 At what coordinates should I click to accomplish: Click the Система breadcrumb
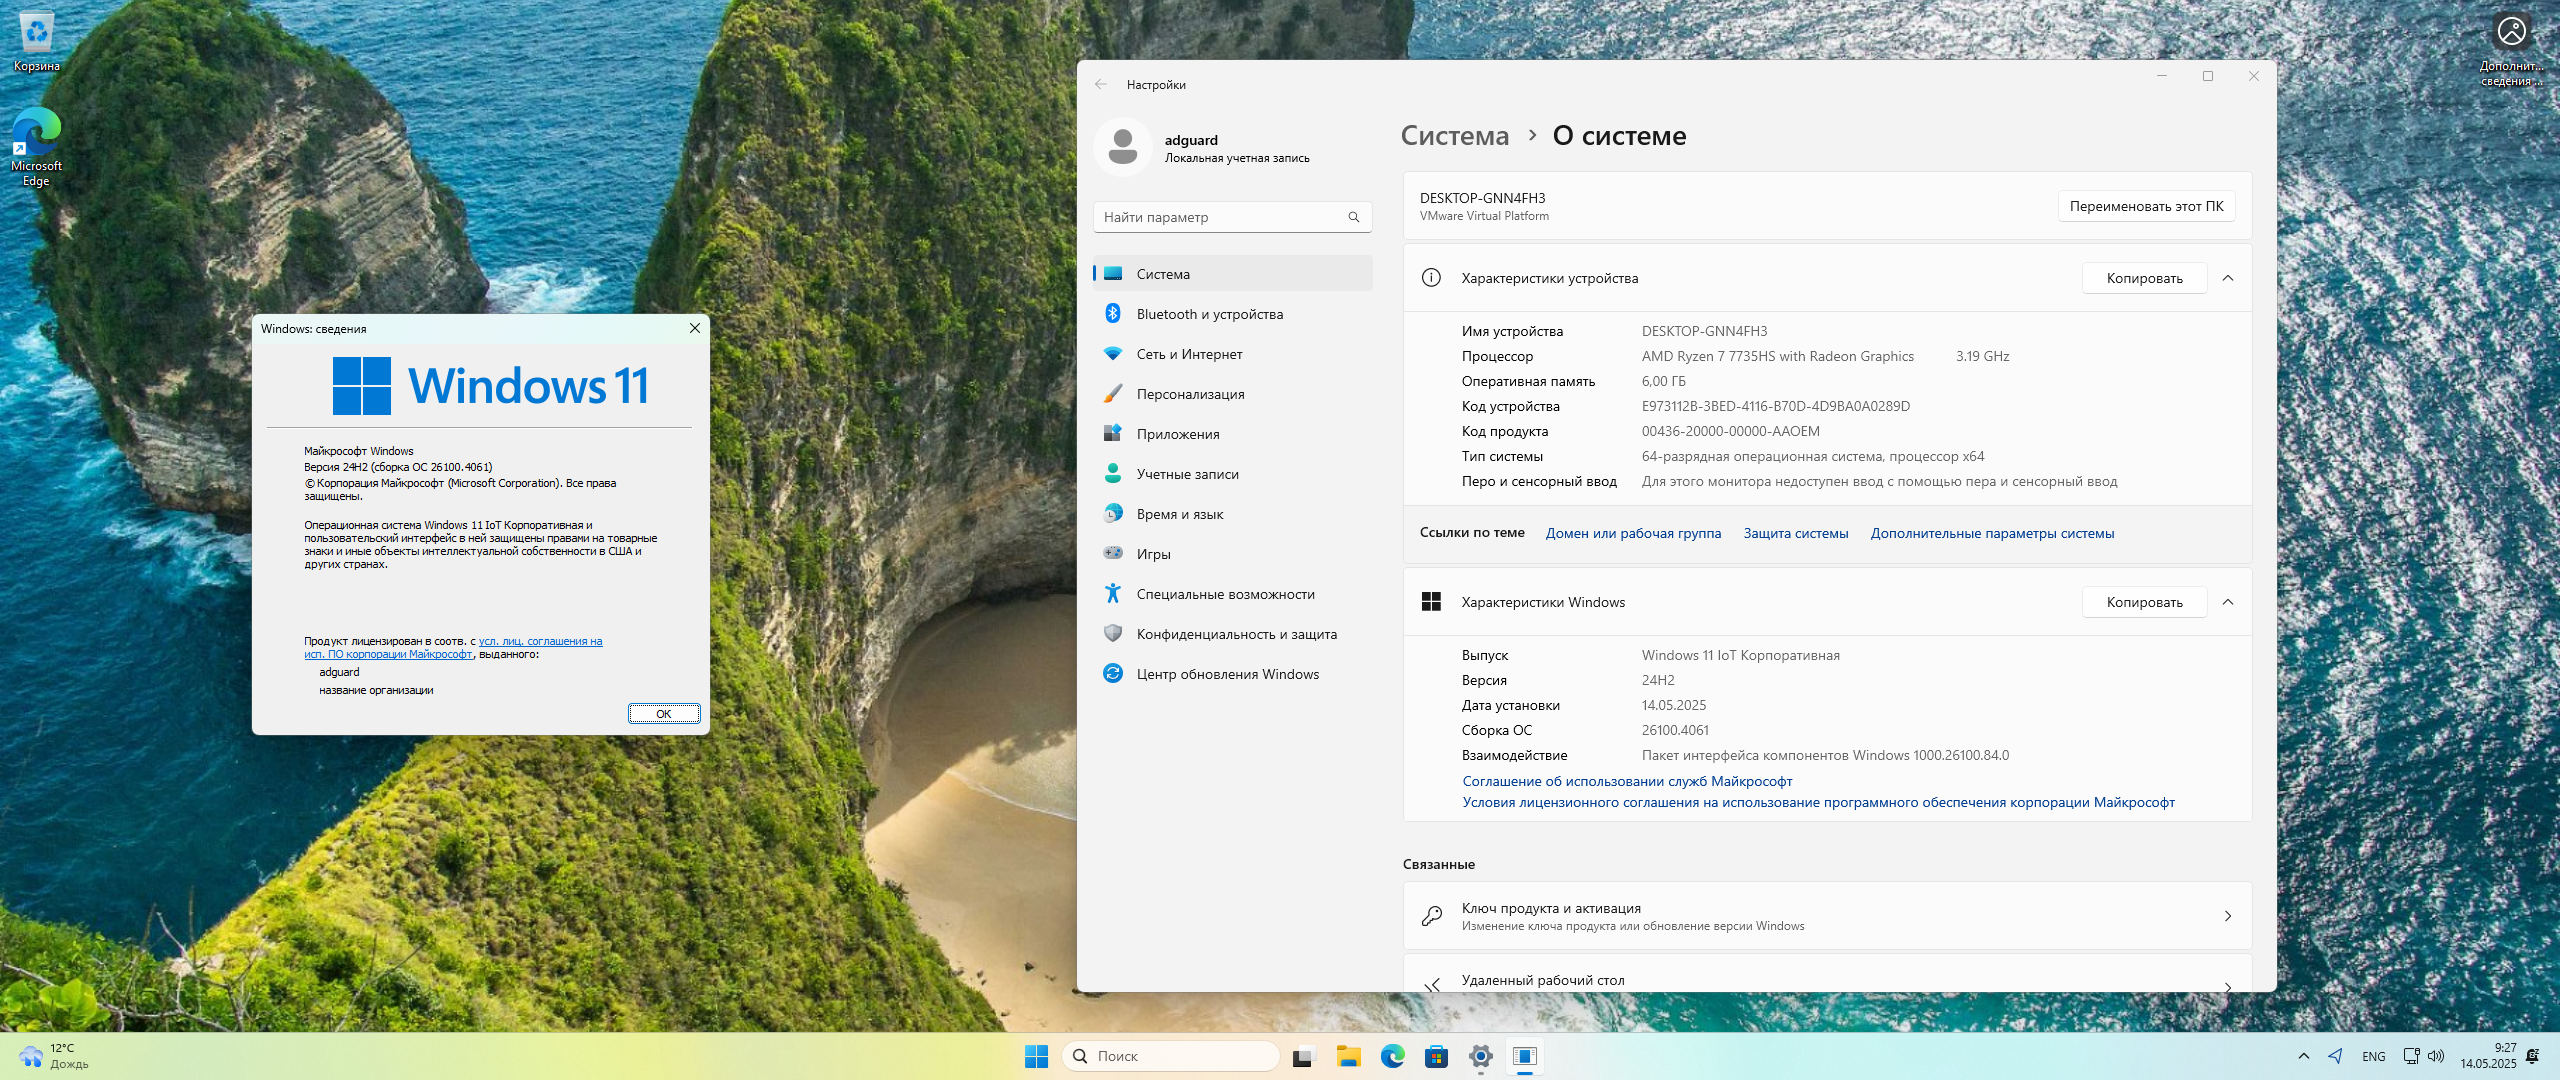coord(1455,135)
